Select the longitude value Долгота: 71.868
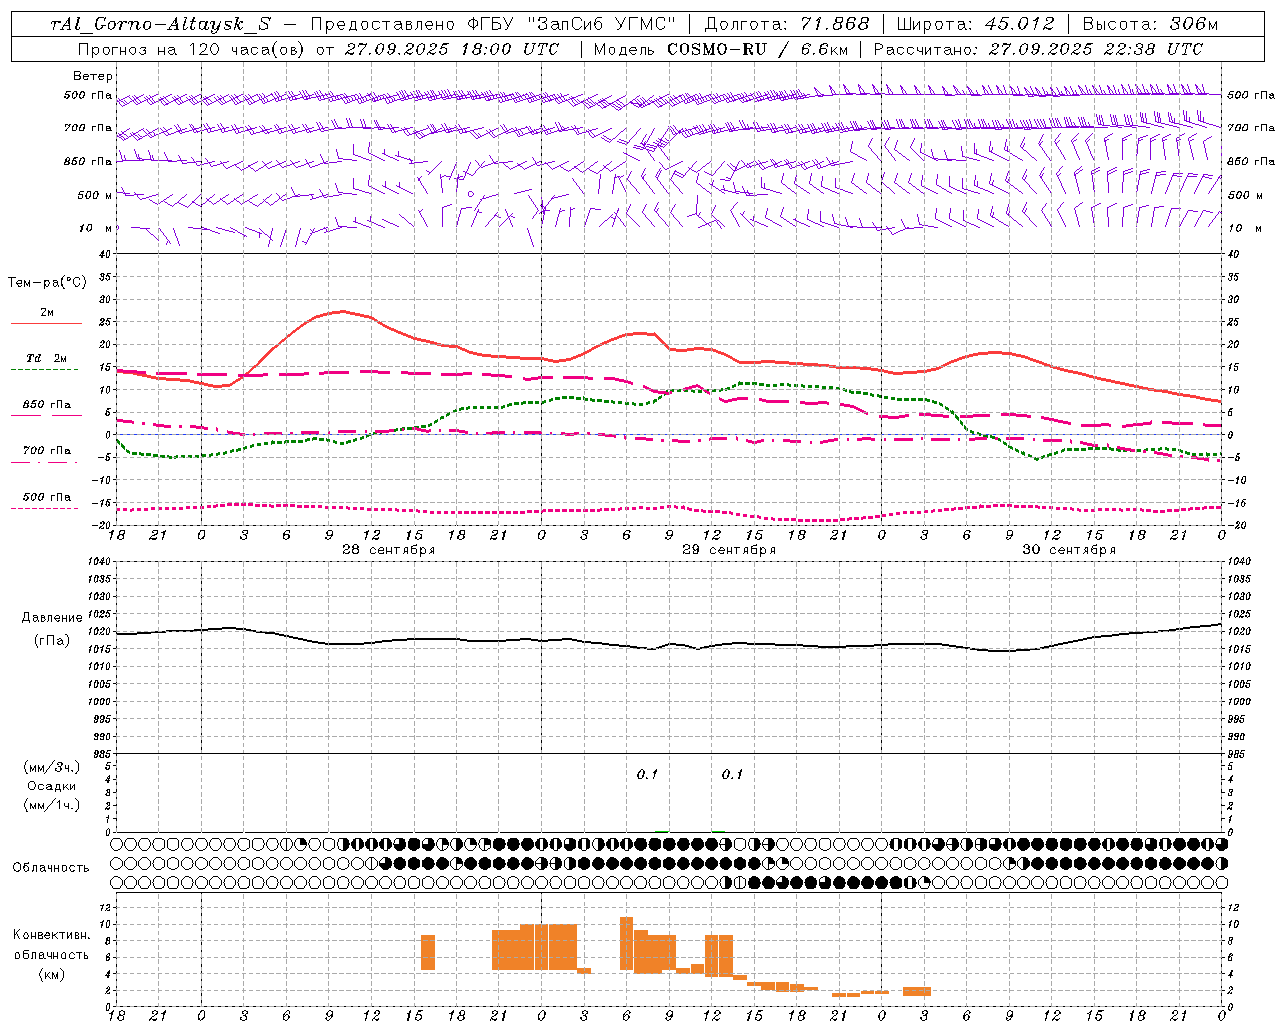 (x=787, y=24)
